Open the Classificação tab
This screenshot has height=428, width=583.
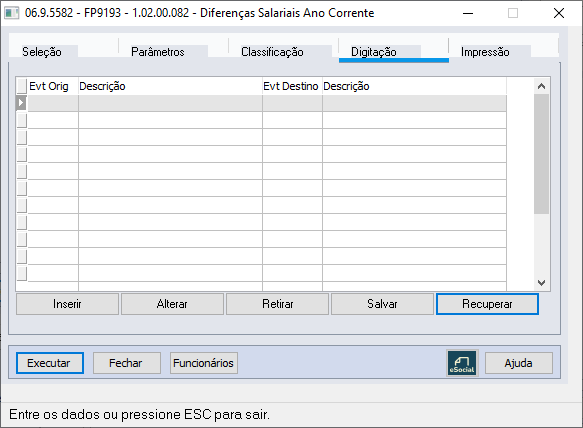272,52
